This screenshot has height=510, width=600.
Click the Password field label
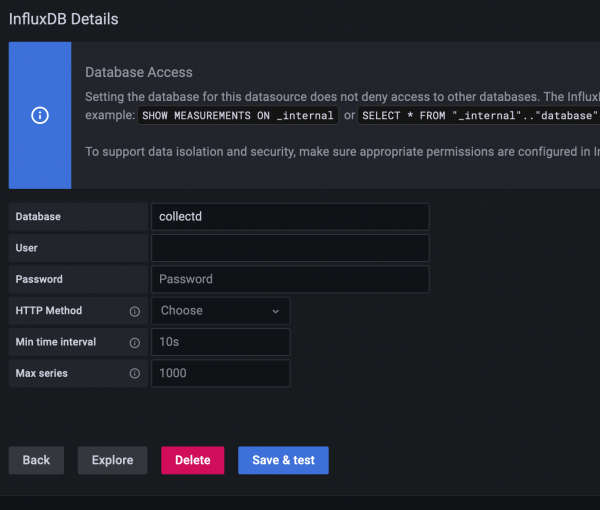[x=39, y=279]
